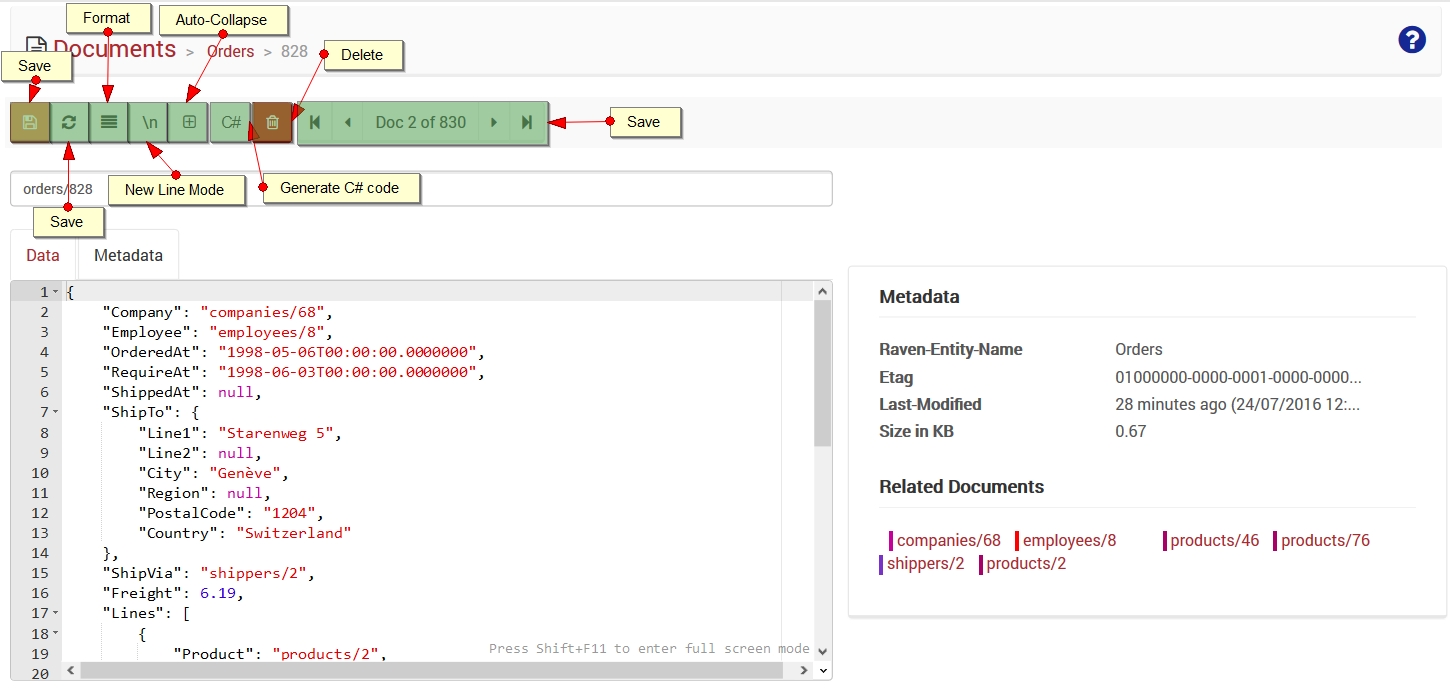Switch to the Data tab
Image resolution: width=1450 pixels, height=697 pixels.
pos(43,255)
